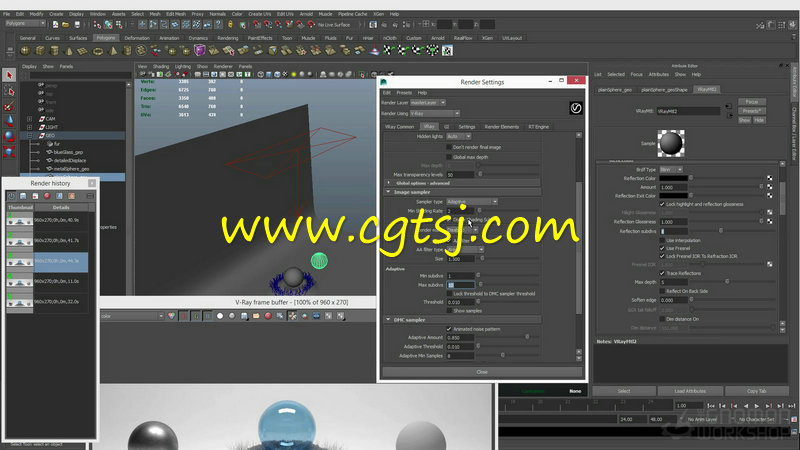Open the Polygons menu set dropdown

pyautogui.click(x=25, y=23)
